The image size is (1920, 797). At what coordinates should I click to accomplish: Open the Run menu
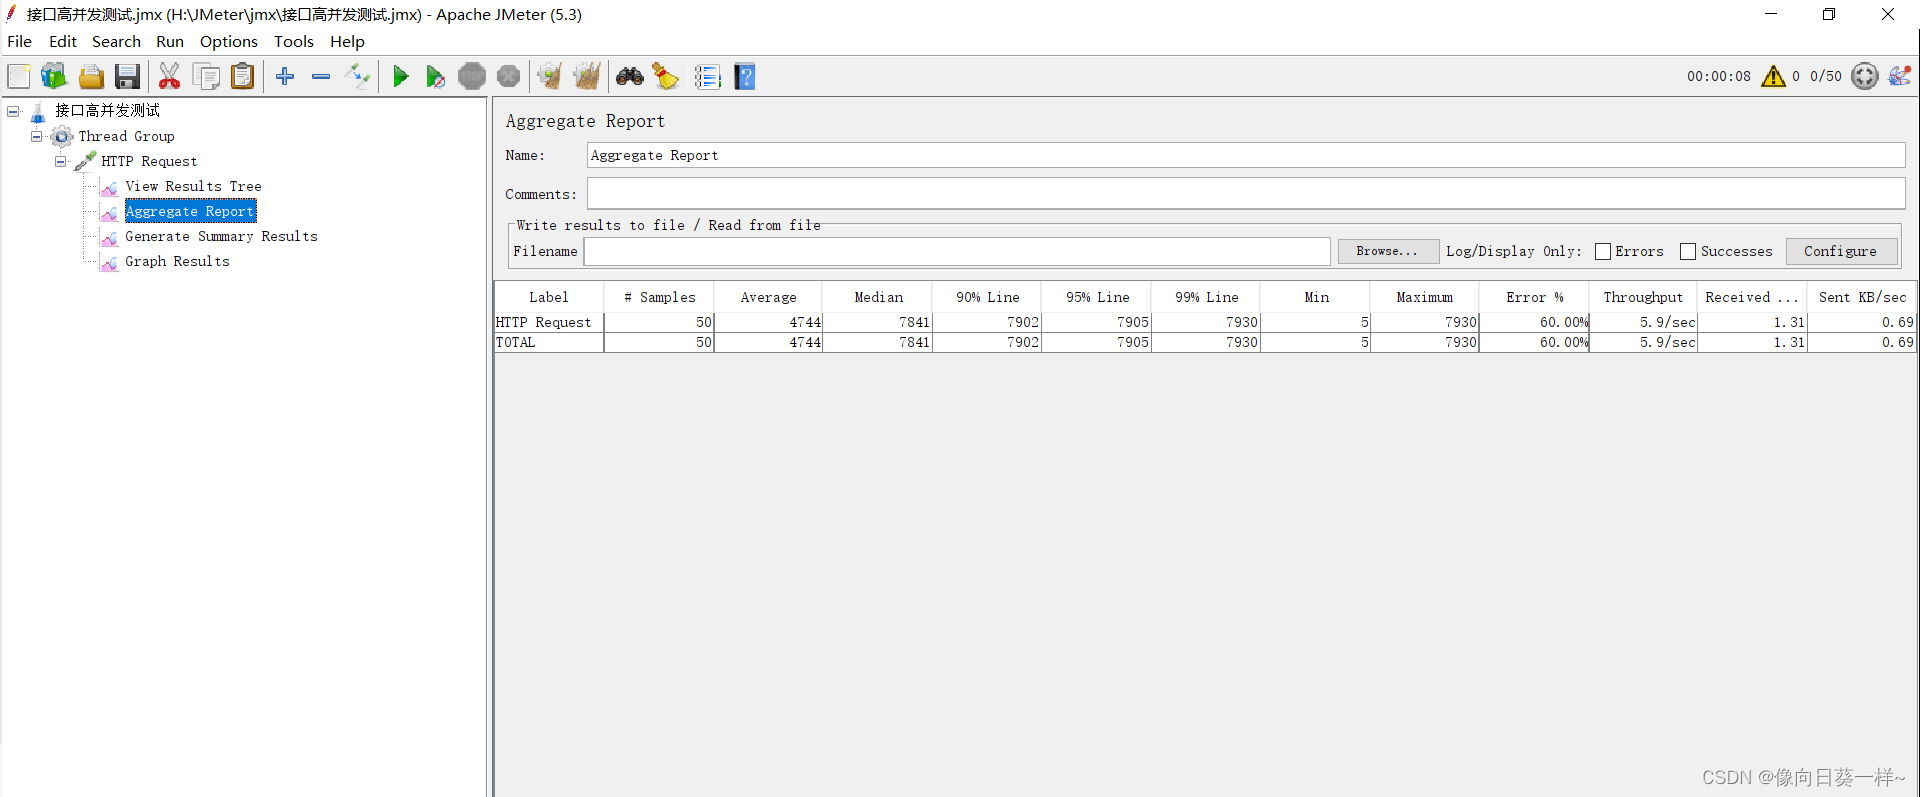[170, 42]
